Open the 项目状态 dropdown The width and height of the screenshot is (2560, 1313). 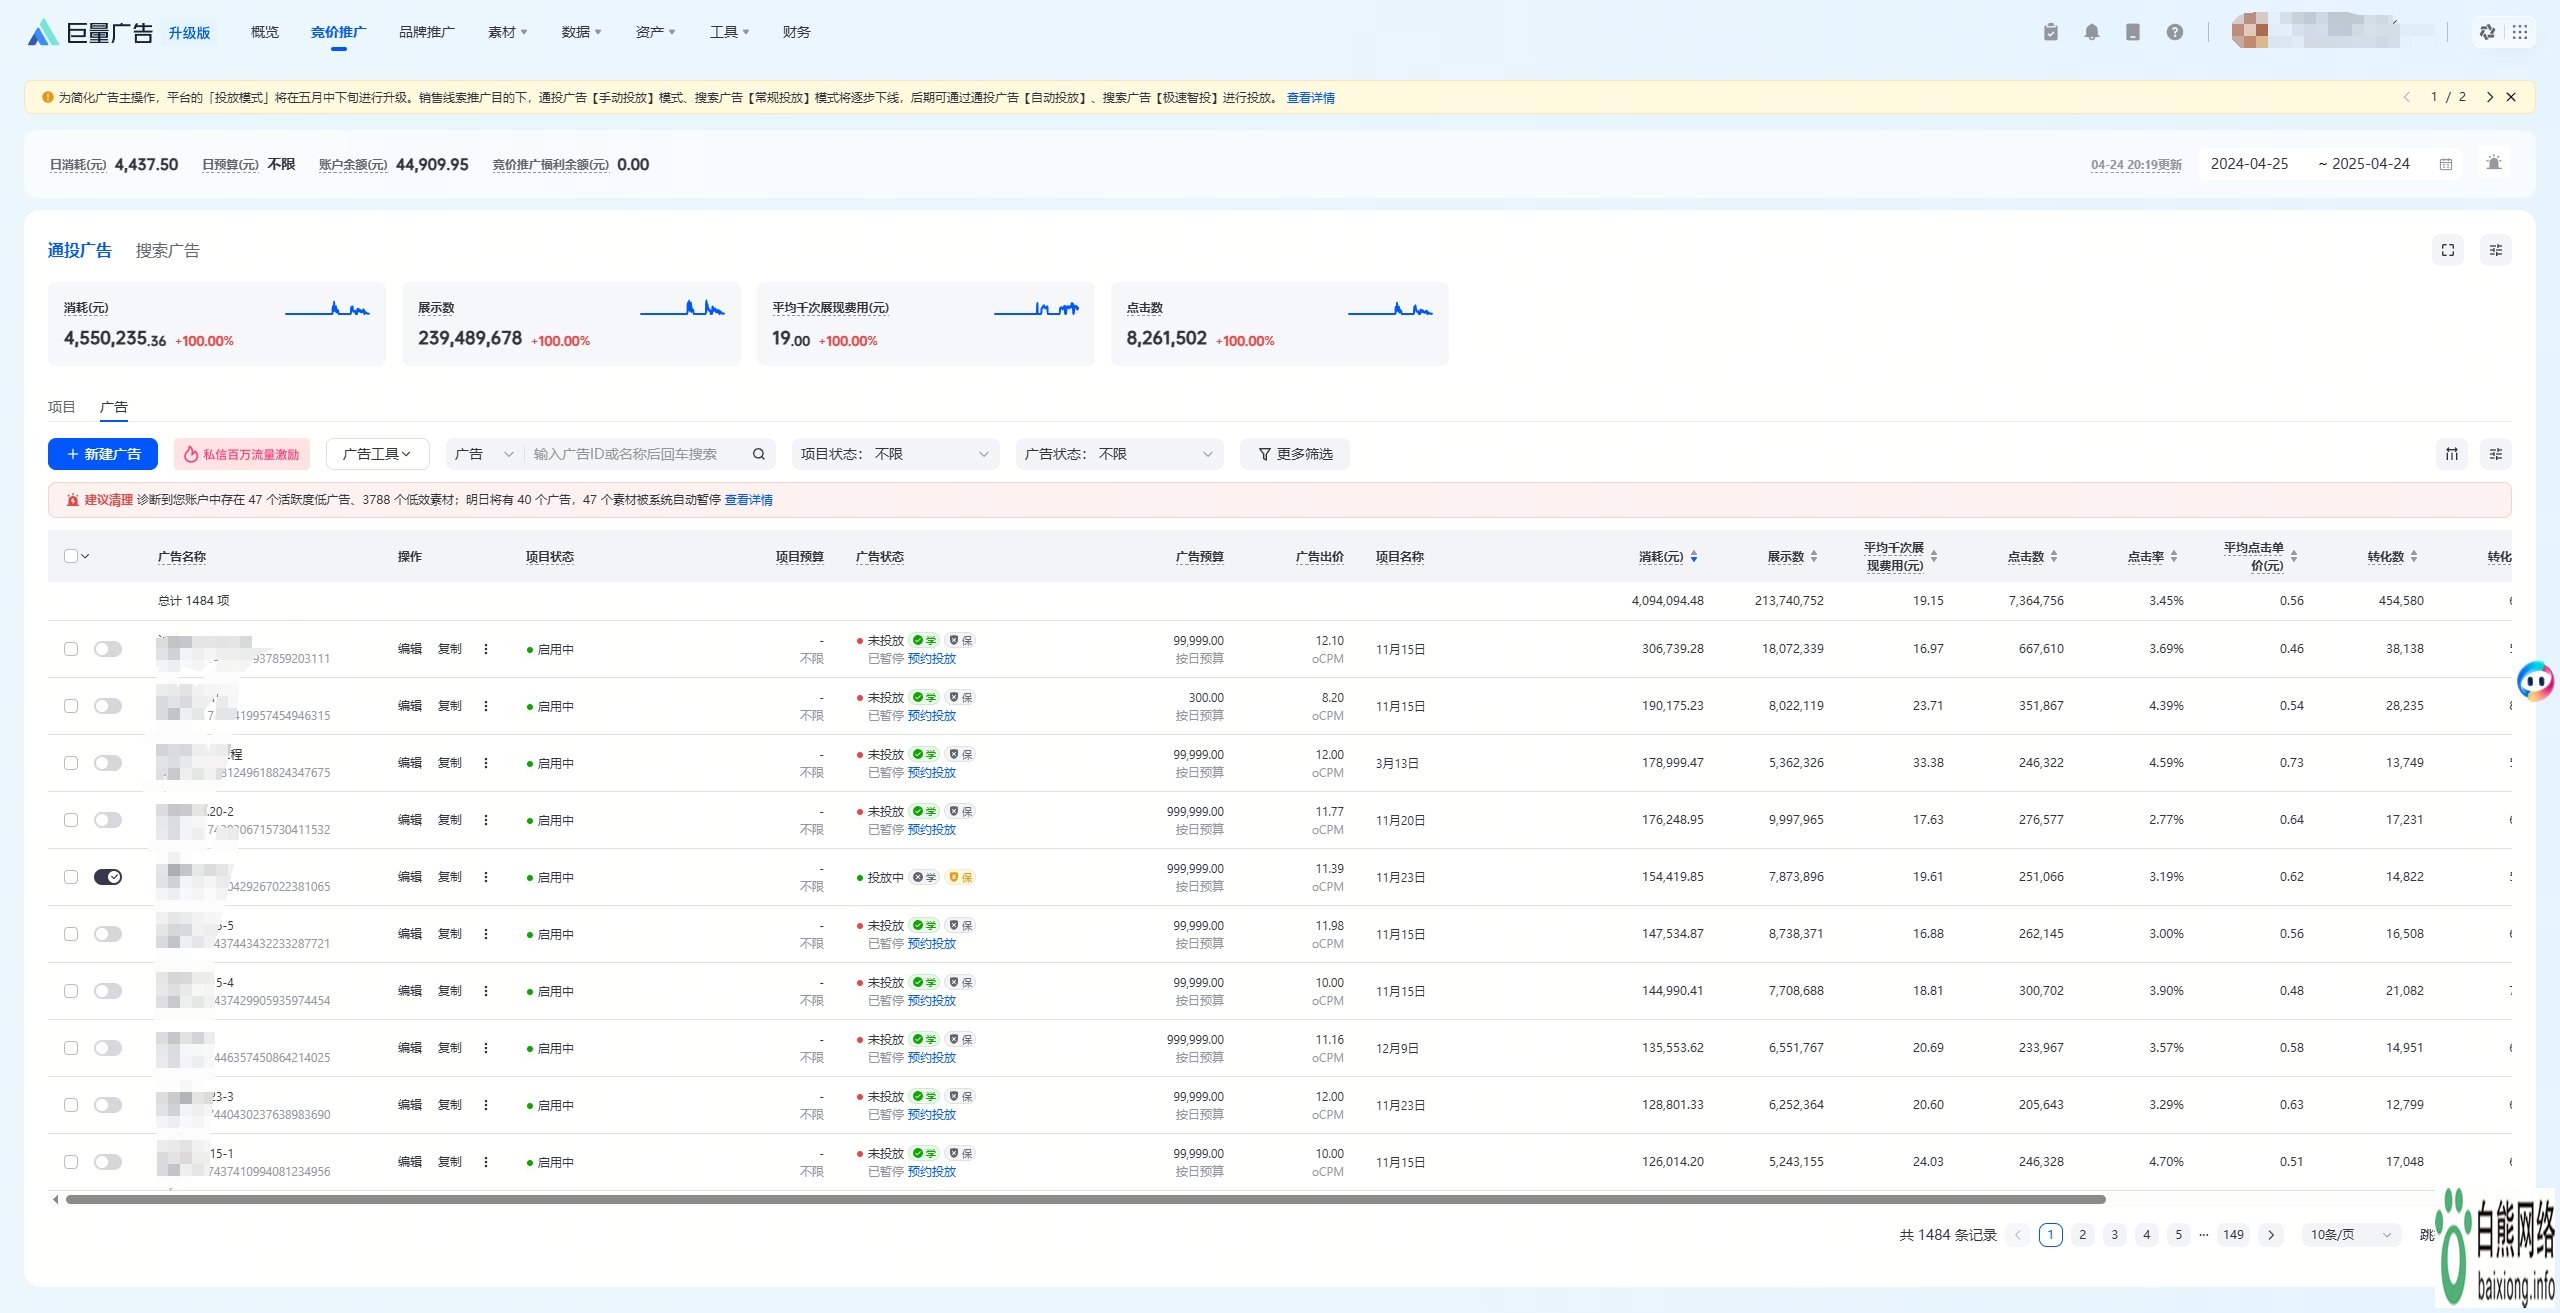[894, 454]
